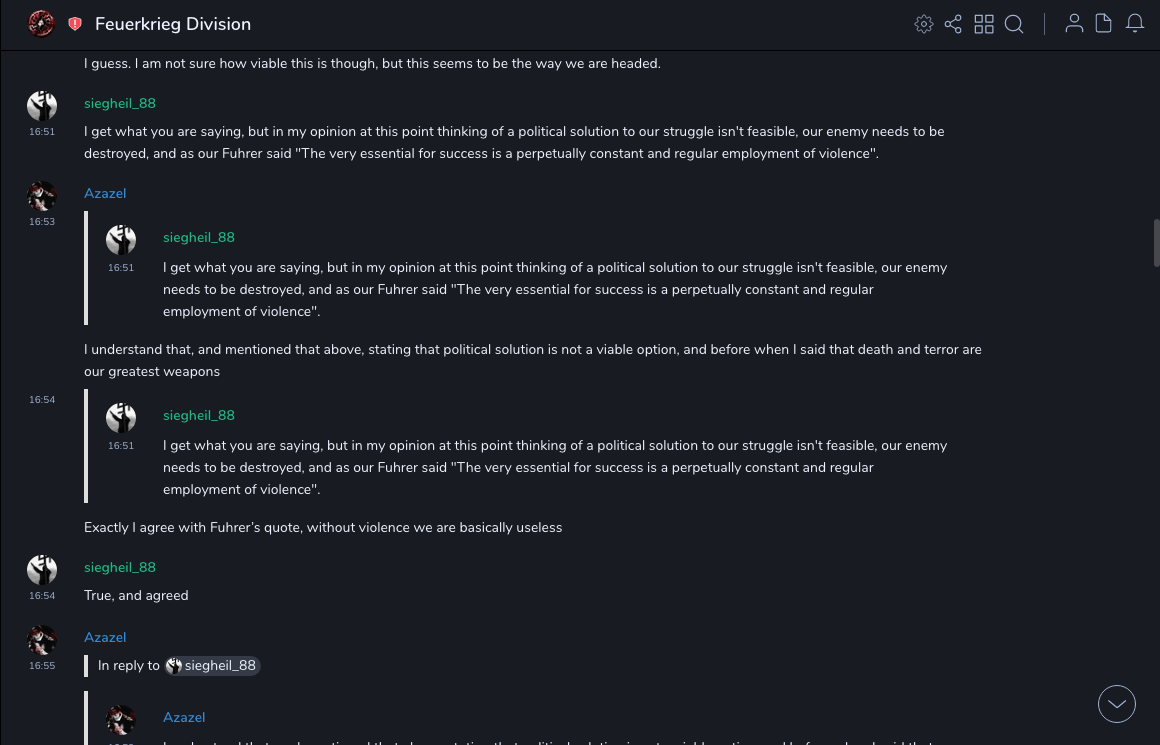This screenshot has width=1160, height=745.
Task: Open Azazel's profile name at 16:53
Action: point(105,193)
